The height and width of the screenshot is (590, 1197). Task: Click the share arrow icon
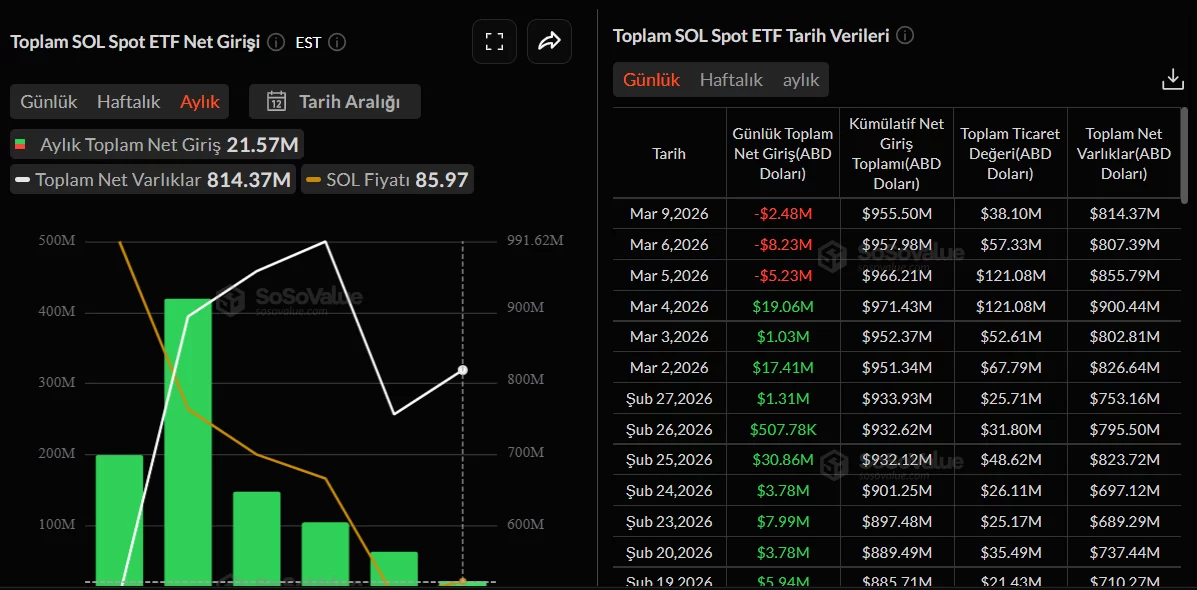pyautogui.click(x=549, y=41)
